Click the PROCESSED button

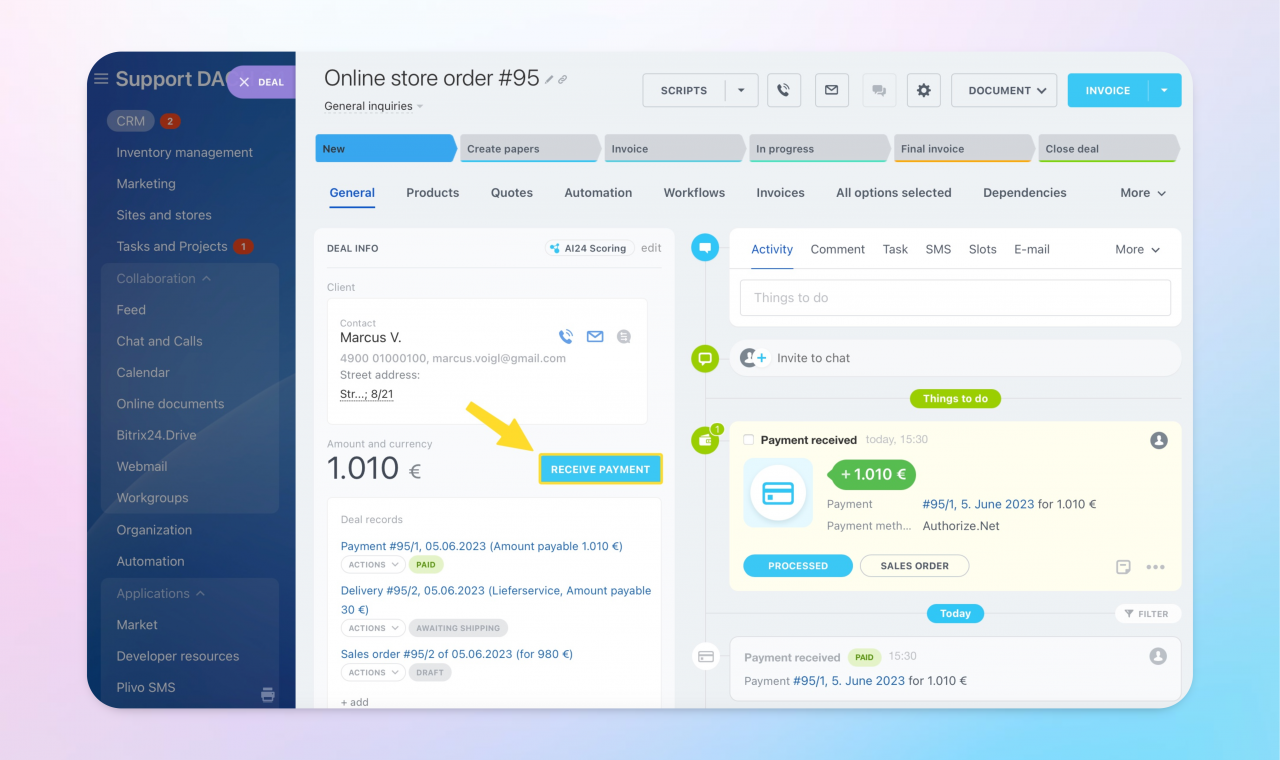pos(798,566)
